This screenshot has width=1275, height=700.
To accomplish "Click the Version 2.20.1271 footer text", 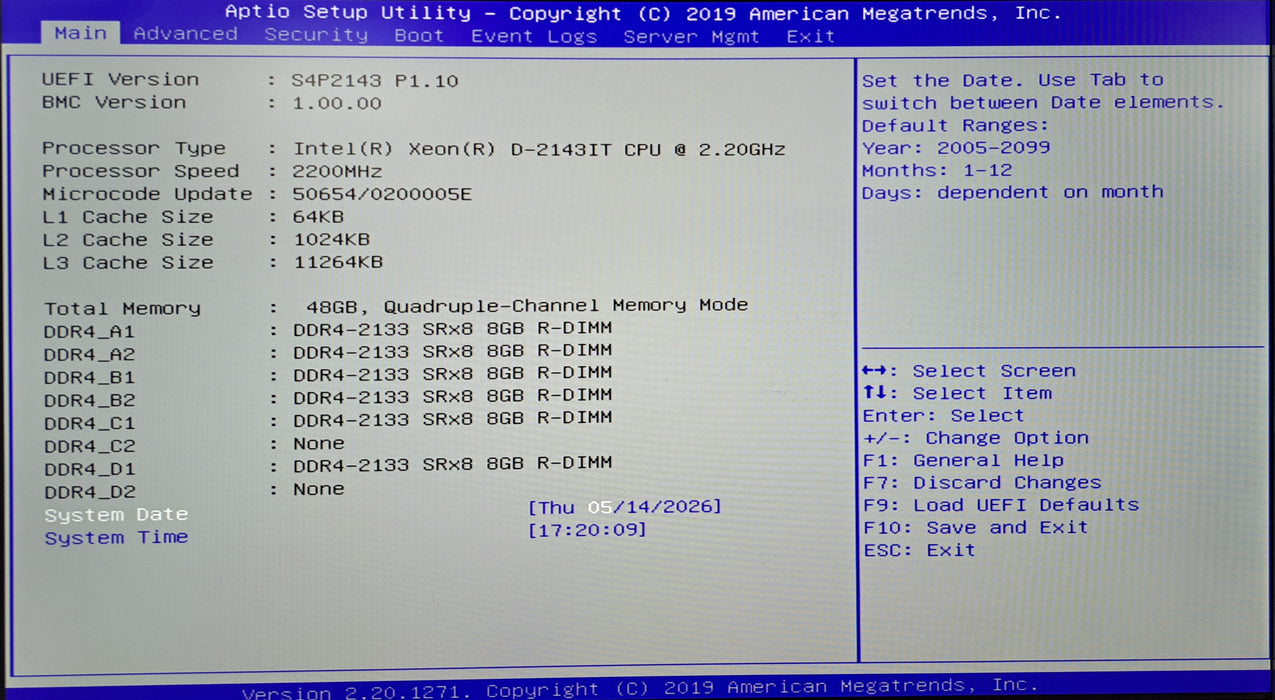I will click(640, 689).
